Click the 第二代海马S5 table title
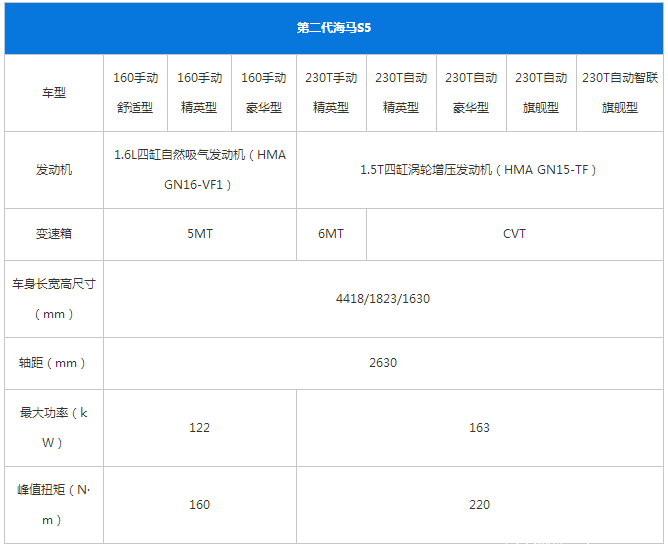The width and height of the screenshot is (668, 548). (334, 28)
